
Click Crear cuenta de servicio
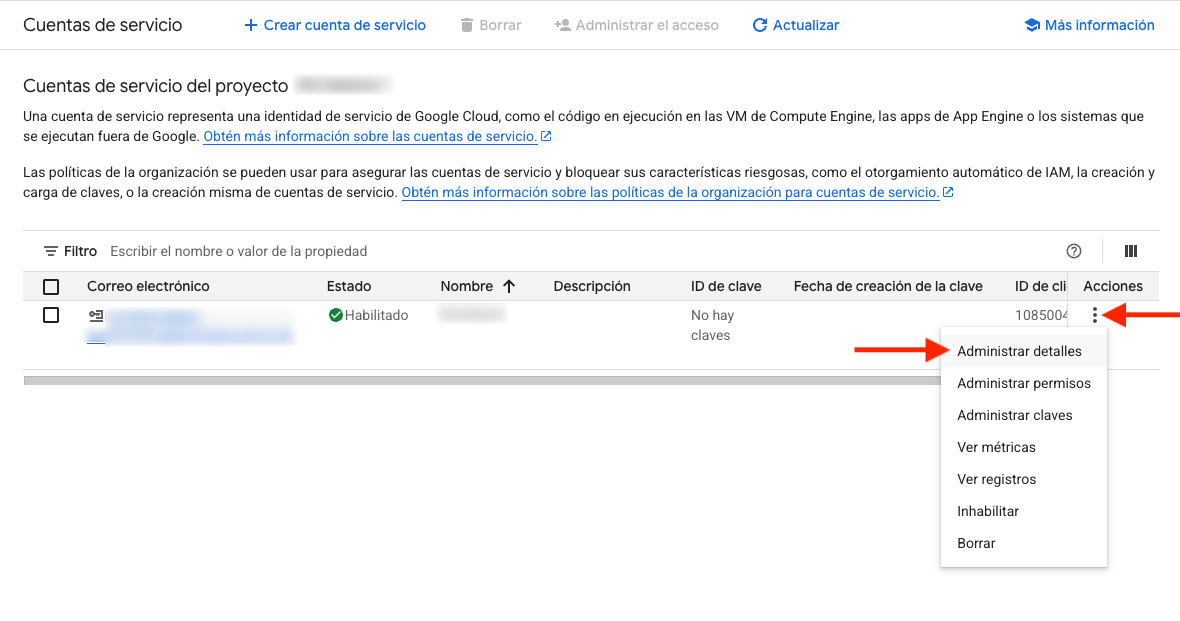(335, 25)
